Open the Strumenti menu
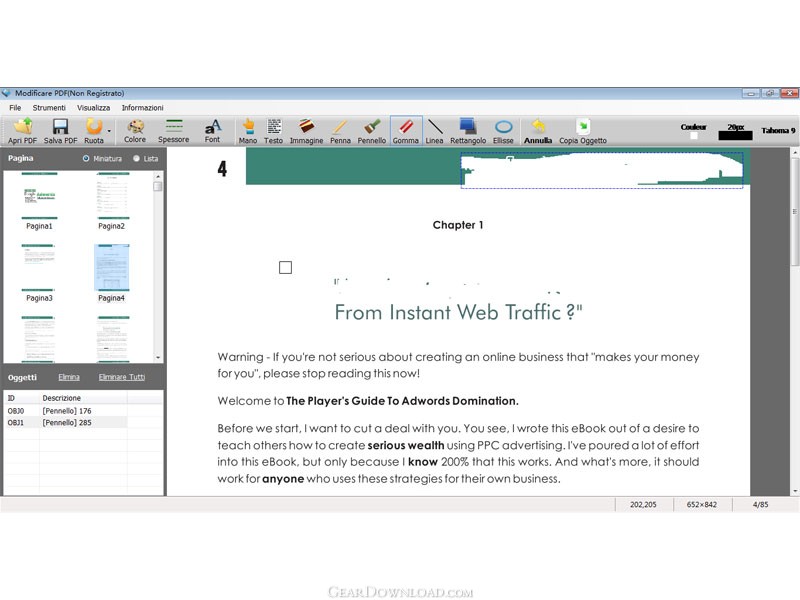 click(49, 108)
